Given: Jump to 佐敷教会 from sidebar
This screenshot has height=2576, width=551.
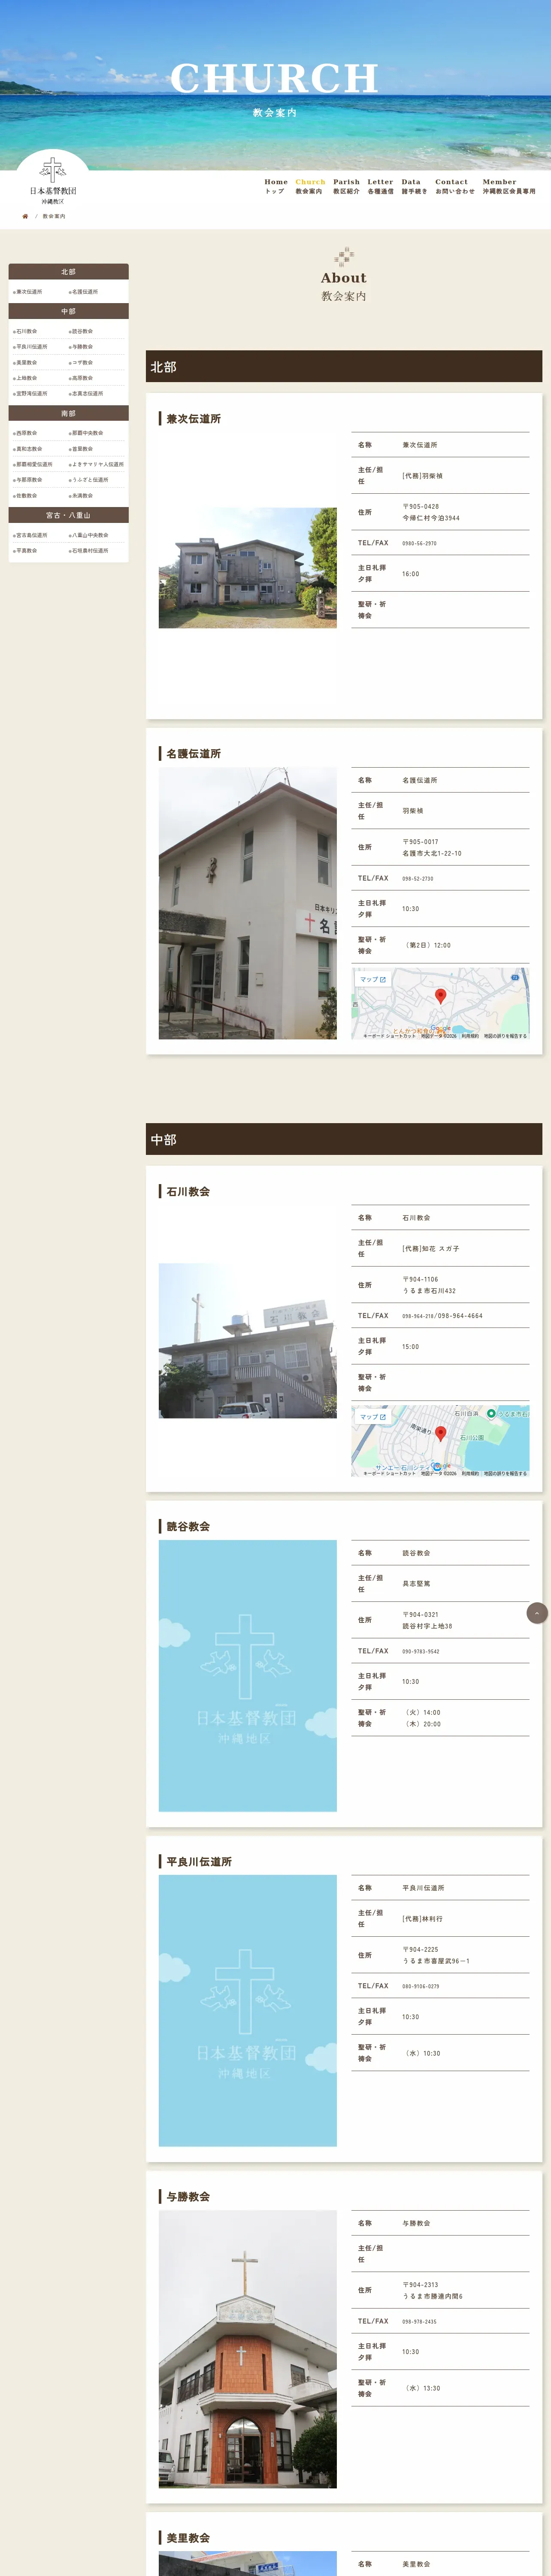Looking at the screenshot, I should click(x=26, y=496).
